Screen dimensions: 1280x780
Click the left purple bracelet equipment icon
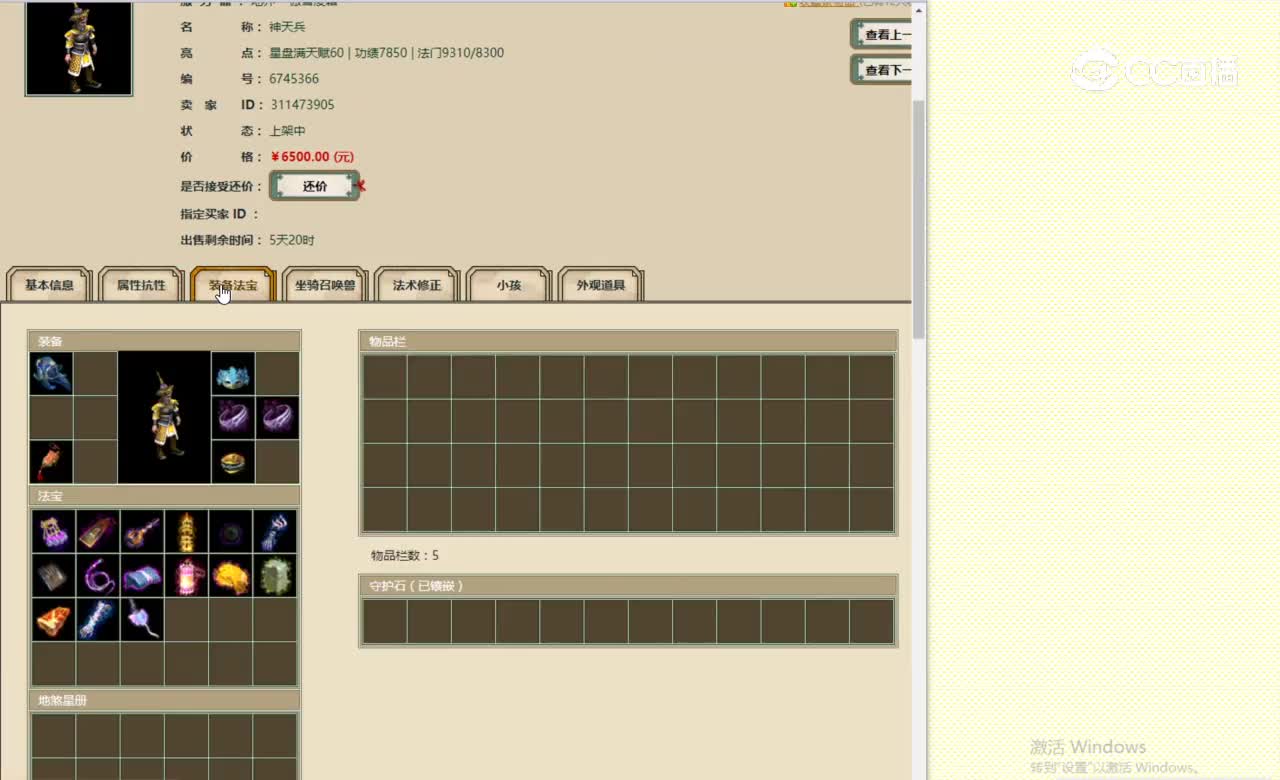click(233, 417)
